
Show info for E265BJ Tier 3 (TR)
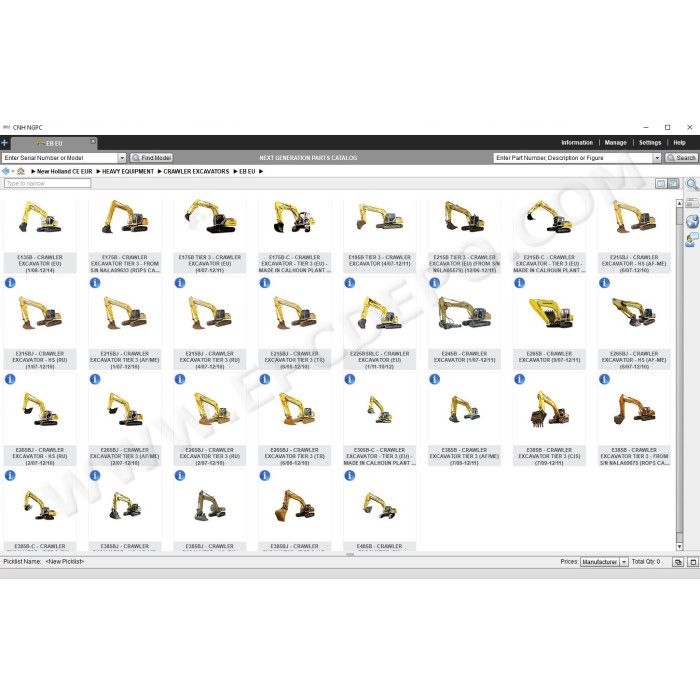[x=264, y=379]
